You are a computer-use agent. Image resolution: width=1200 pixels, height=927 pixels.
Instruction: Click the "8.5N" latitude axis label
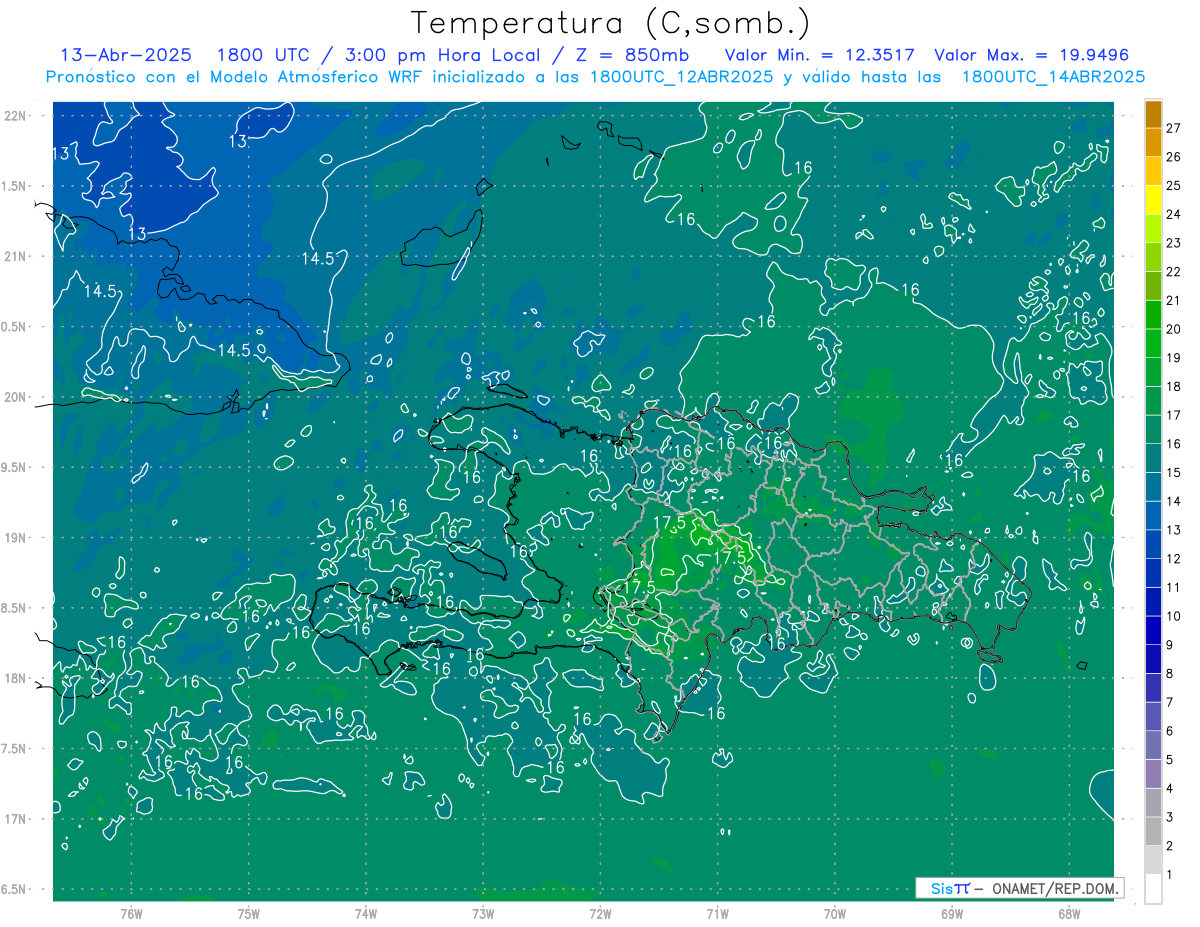(x=15, y=608)
